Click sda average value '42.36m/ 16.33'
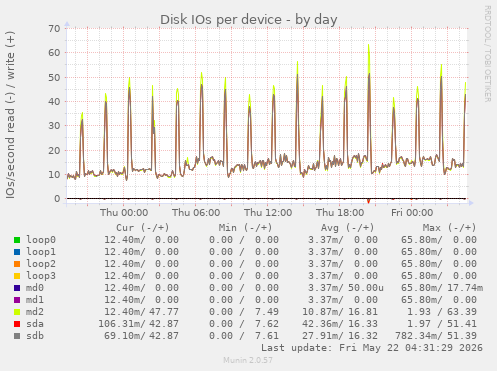The height and width of the screenshot is (371, 497). click(340, 324)
